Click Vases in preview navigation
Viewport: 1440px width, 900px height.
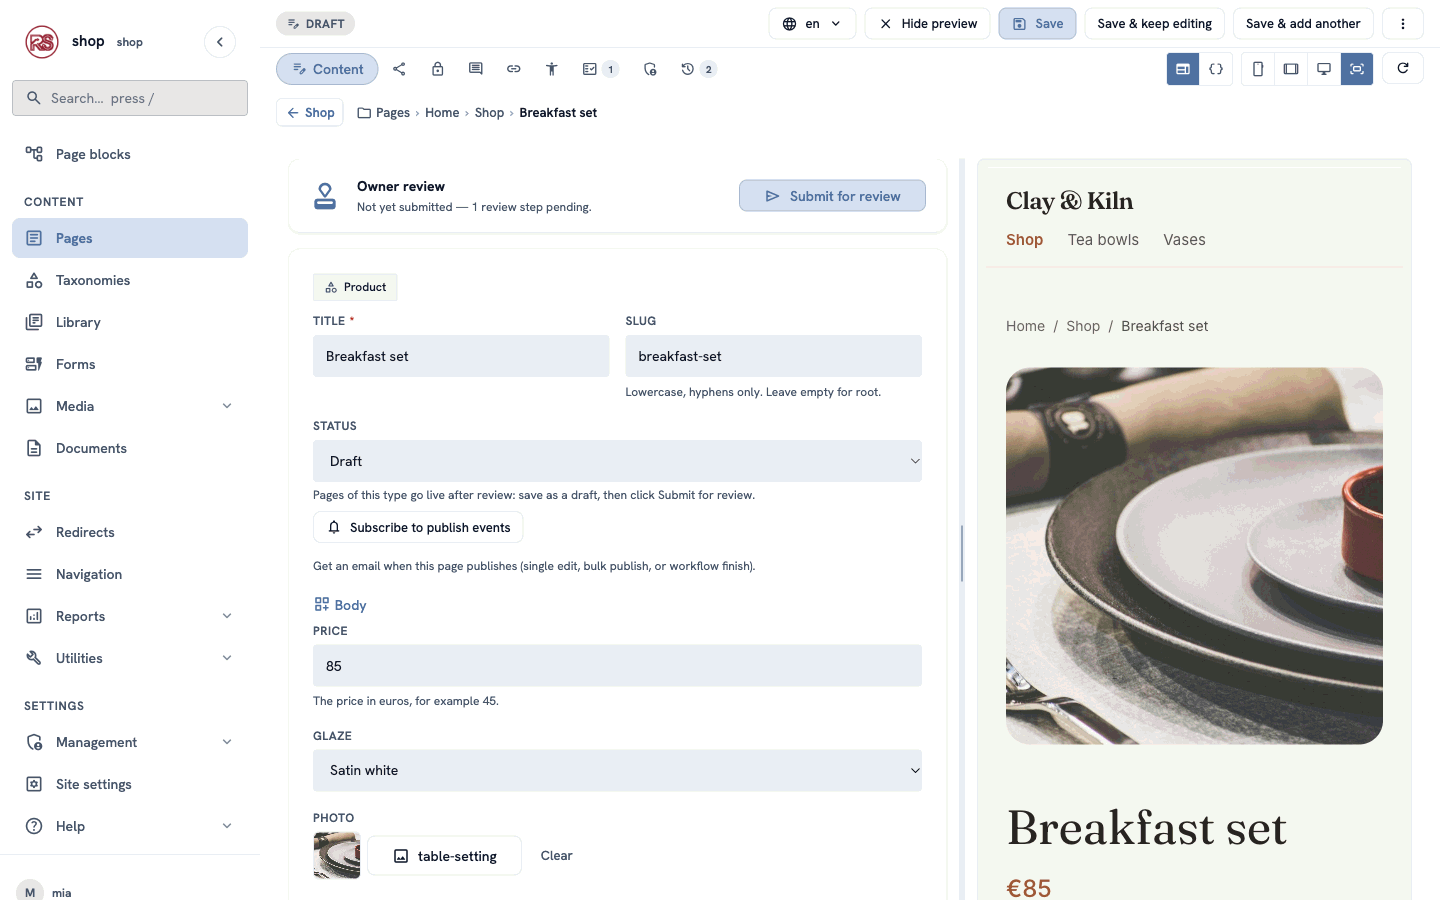coord(1184,240)
